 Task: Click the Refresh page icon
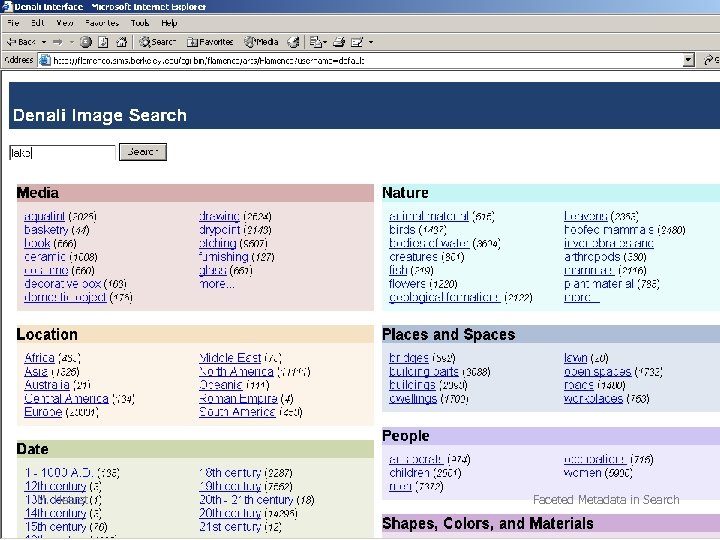click(103, 42)
